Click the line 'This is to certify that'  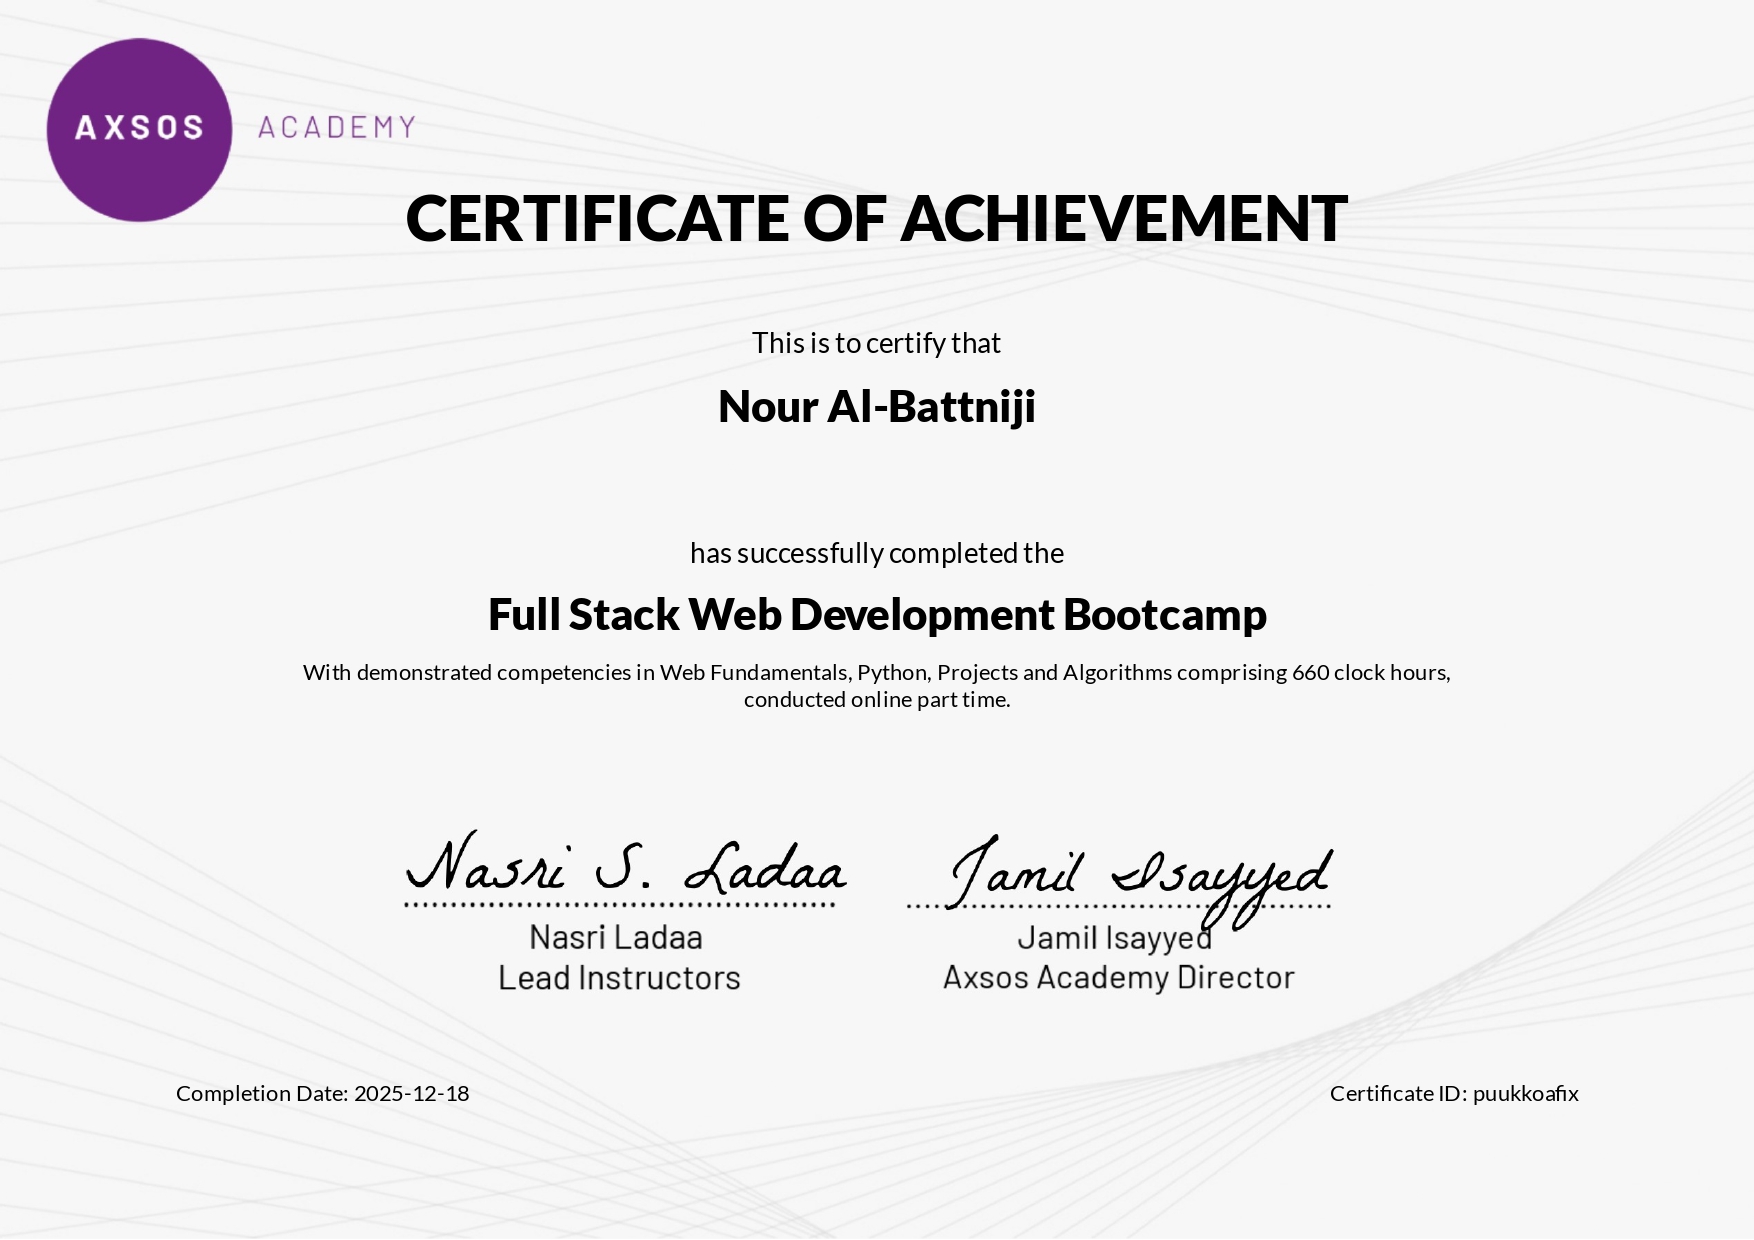[876, 343]
